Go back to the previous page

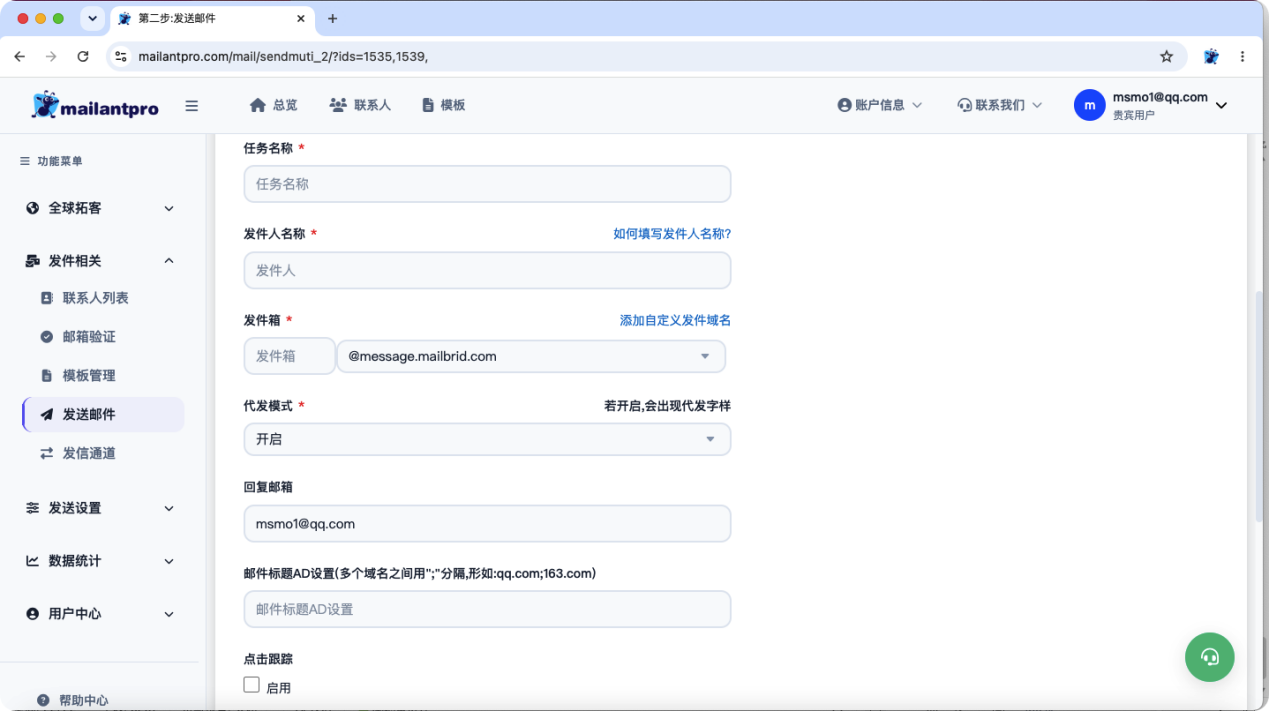(x=20, y=57)
